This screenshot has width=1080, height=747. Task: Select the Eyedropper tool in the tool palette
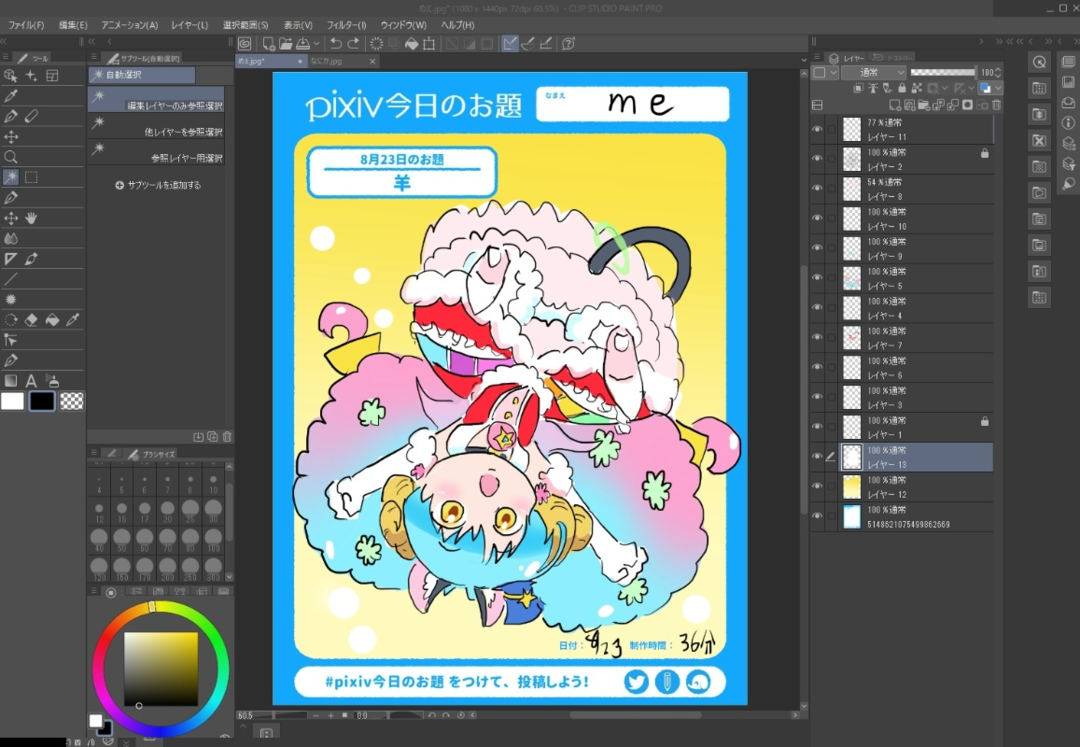click(11, 96)
